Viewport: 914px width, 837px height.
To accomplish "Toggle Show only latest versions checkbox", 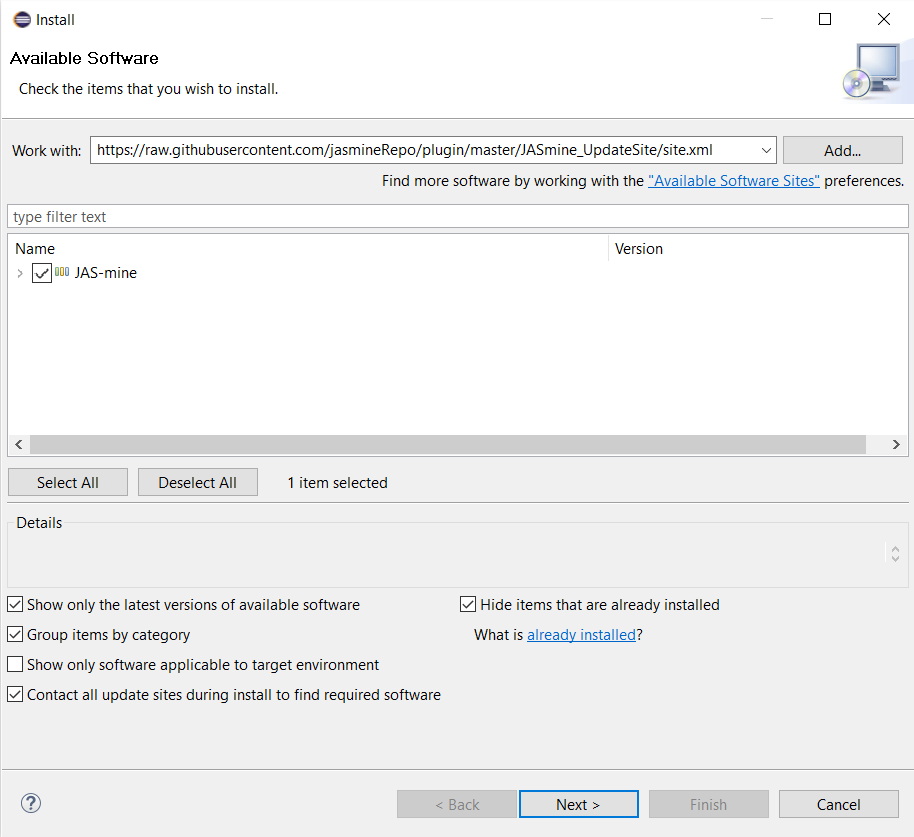I will [x=16, y=605].
